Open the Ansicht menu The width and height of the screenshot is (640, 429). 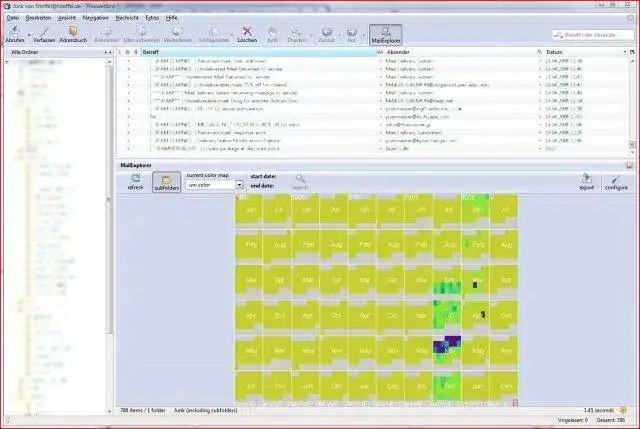[67, 18]
